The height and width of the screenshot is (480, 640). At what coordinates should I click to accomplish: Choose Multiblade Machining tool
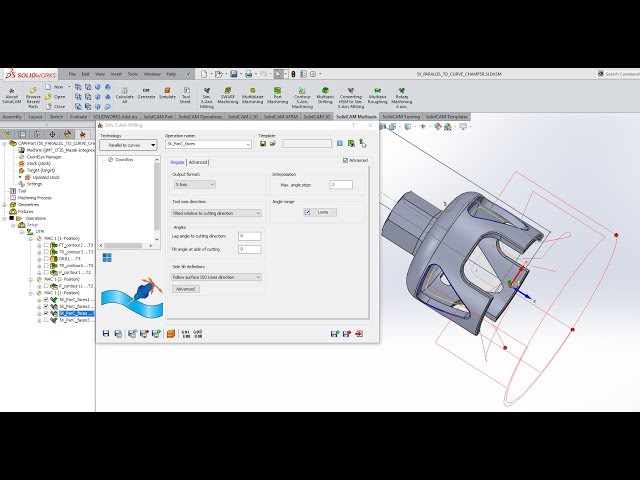[x=253, y=95]
